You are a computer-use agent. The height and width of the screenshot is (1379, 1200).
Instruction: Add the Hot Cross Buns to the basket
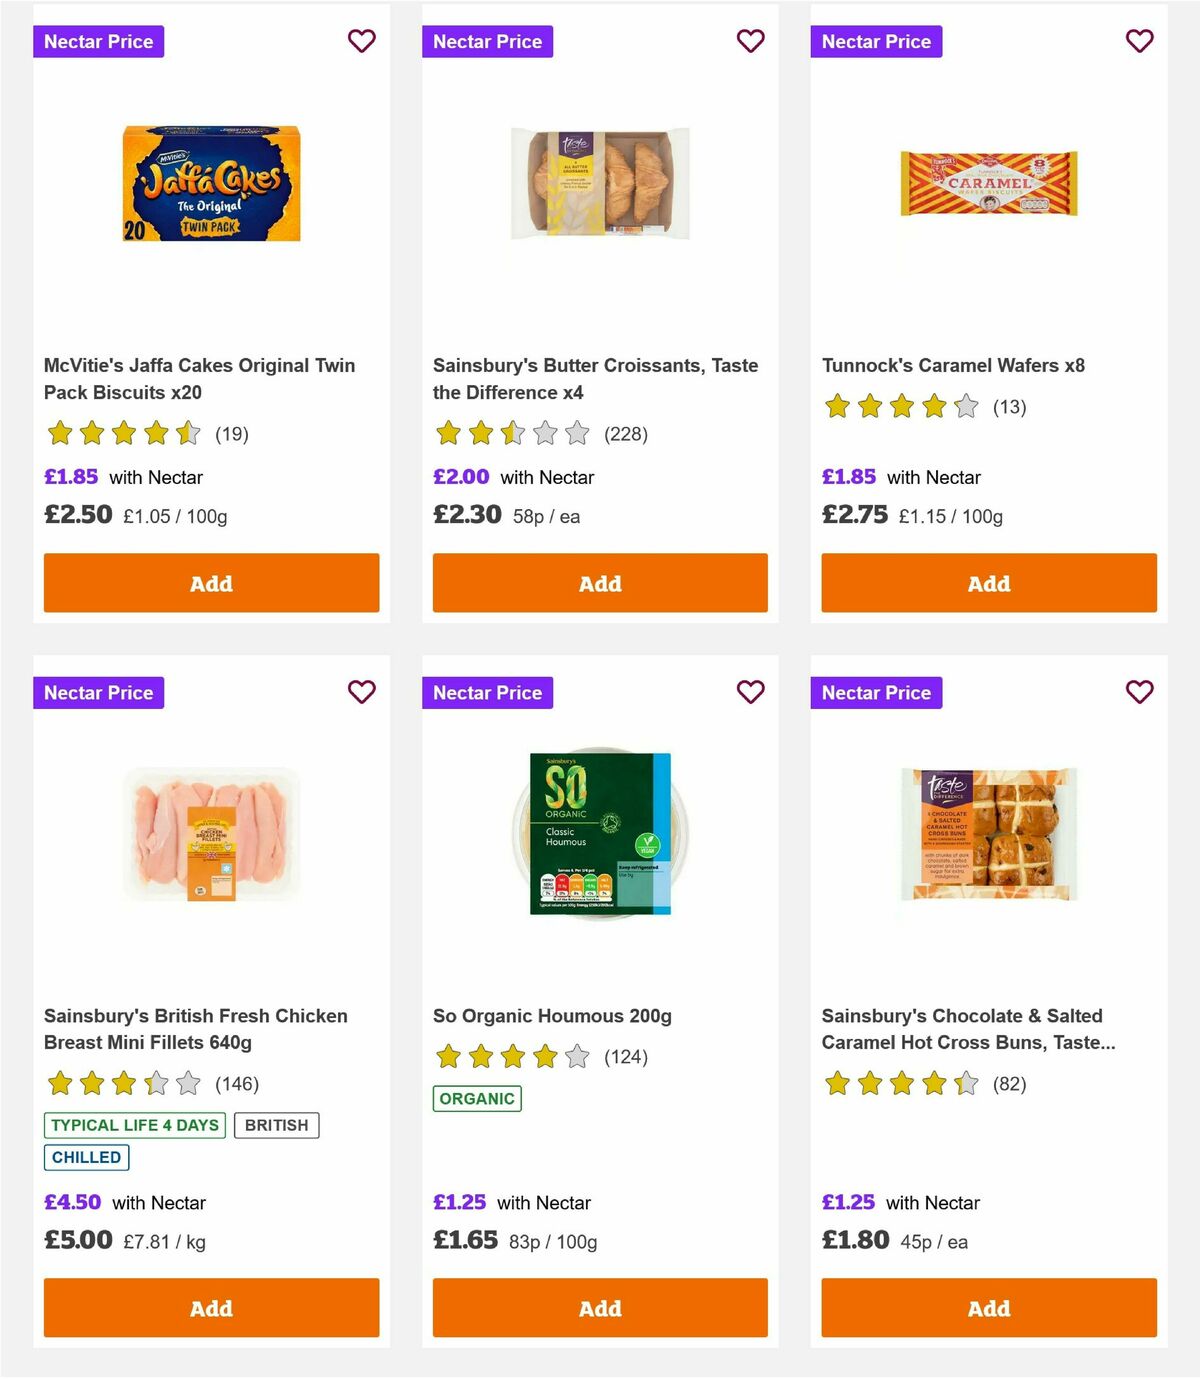[x=988, y=1307]
